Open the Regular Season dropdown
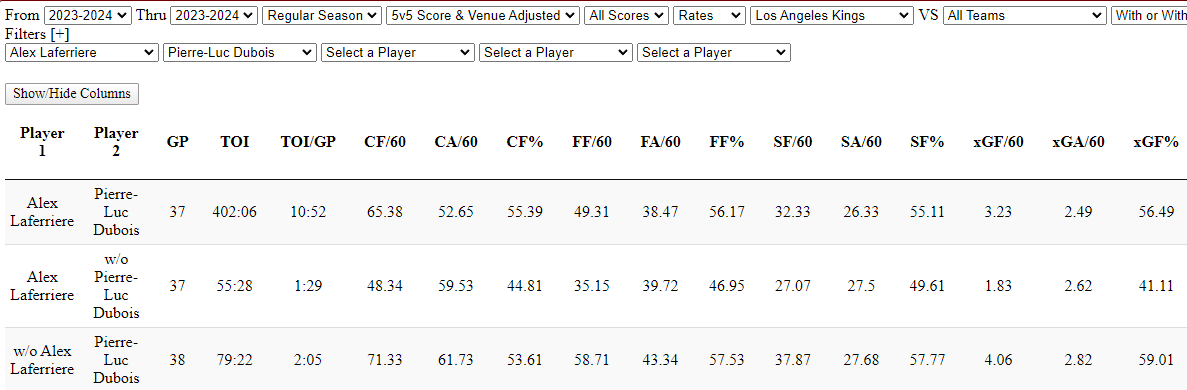The width and height of the screenshot is (1187, 390). (322, 15)
